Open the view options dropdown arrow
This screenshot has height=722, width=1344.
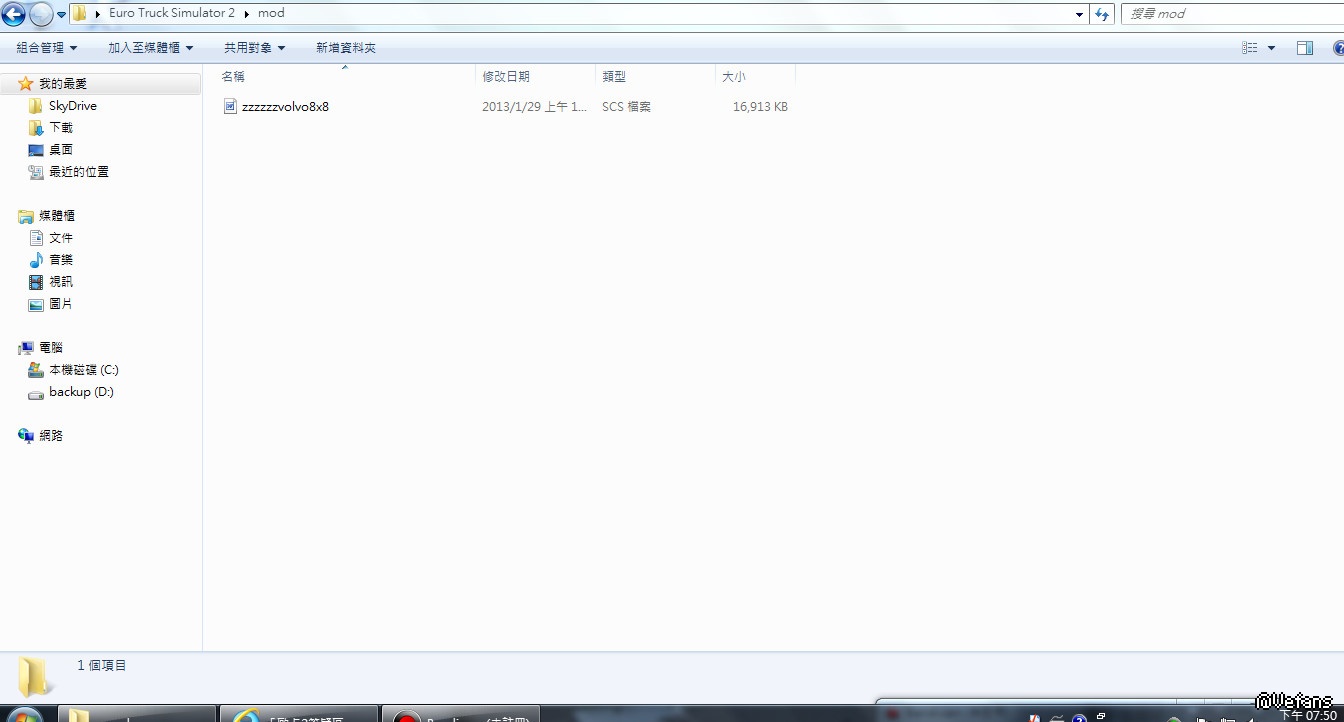[1272, 48]
